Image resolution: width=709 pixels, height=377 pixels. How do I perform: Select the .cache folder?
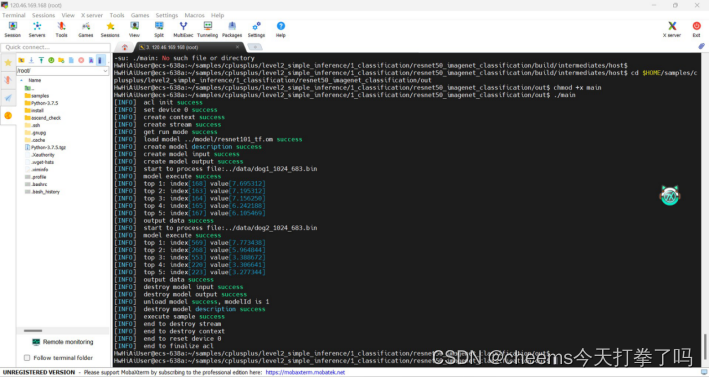[x=35, y=140]
